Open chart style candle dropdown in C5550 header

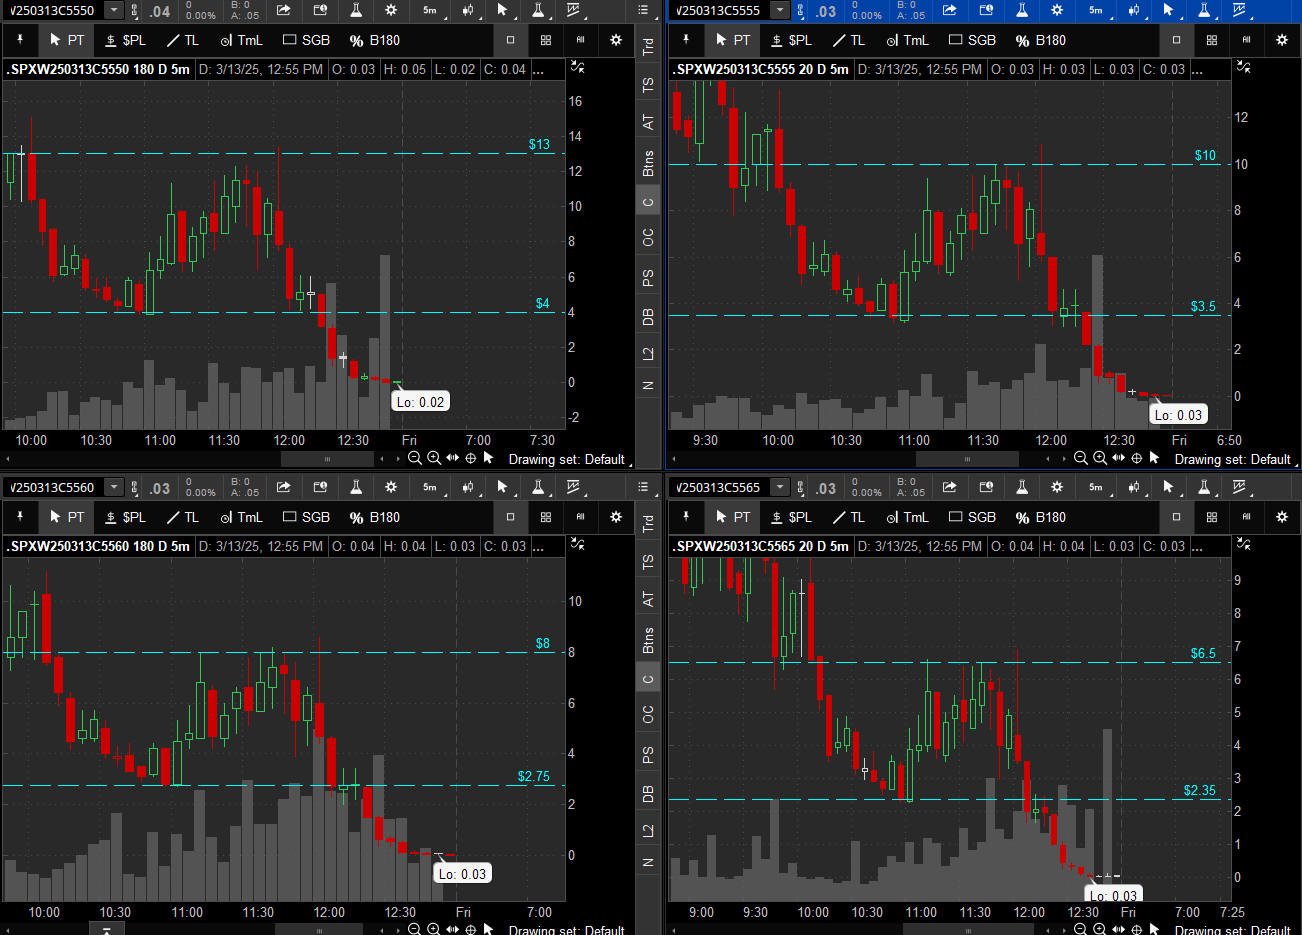(x=467, y=10)
